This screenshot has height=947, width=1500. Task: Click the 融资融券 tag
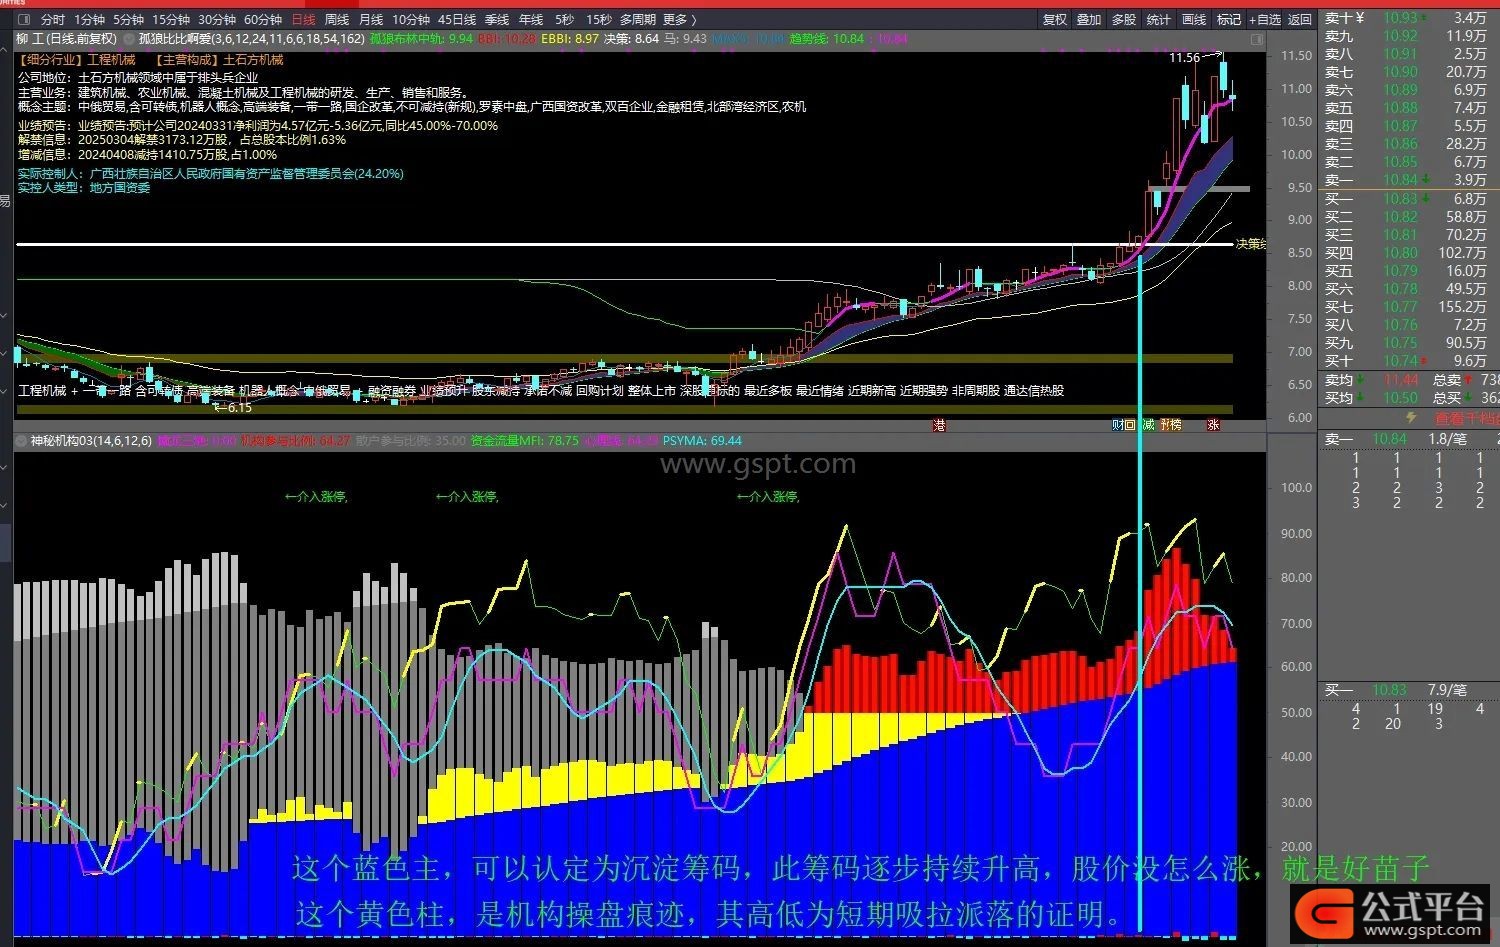[x=392, y=391]
